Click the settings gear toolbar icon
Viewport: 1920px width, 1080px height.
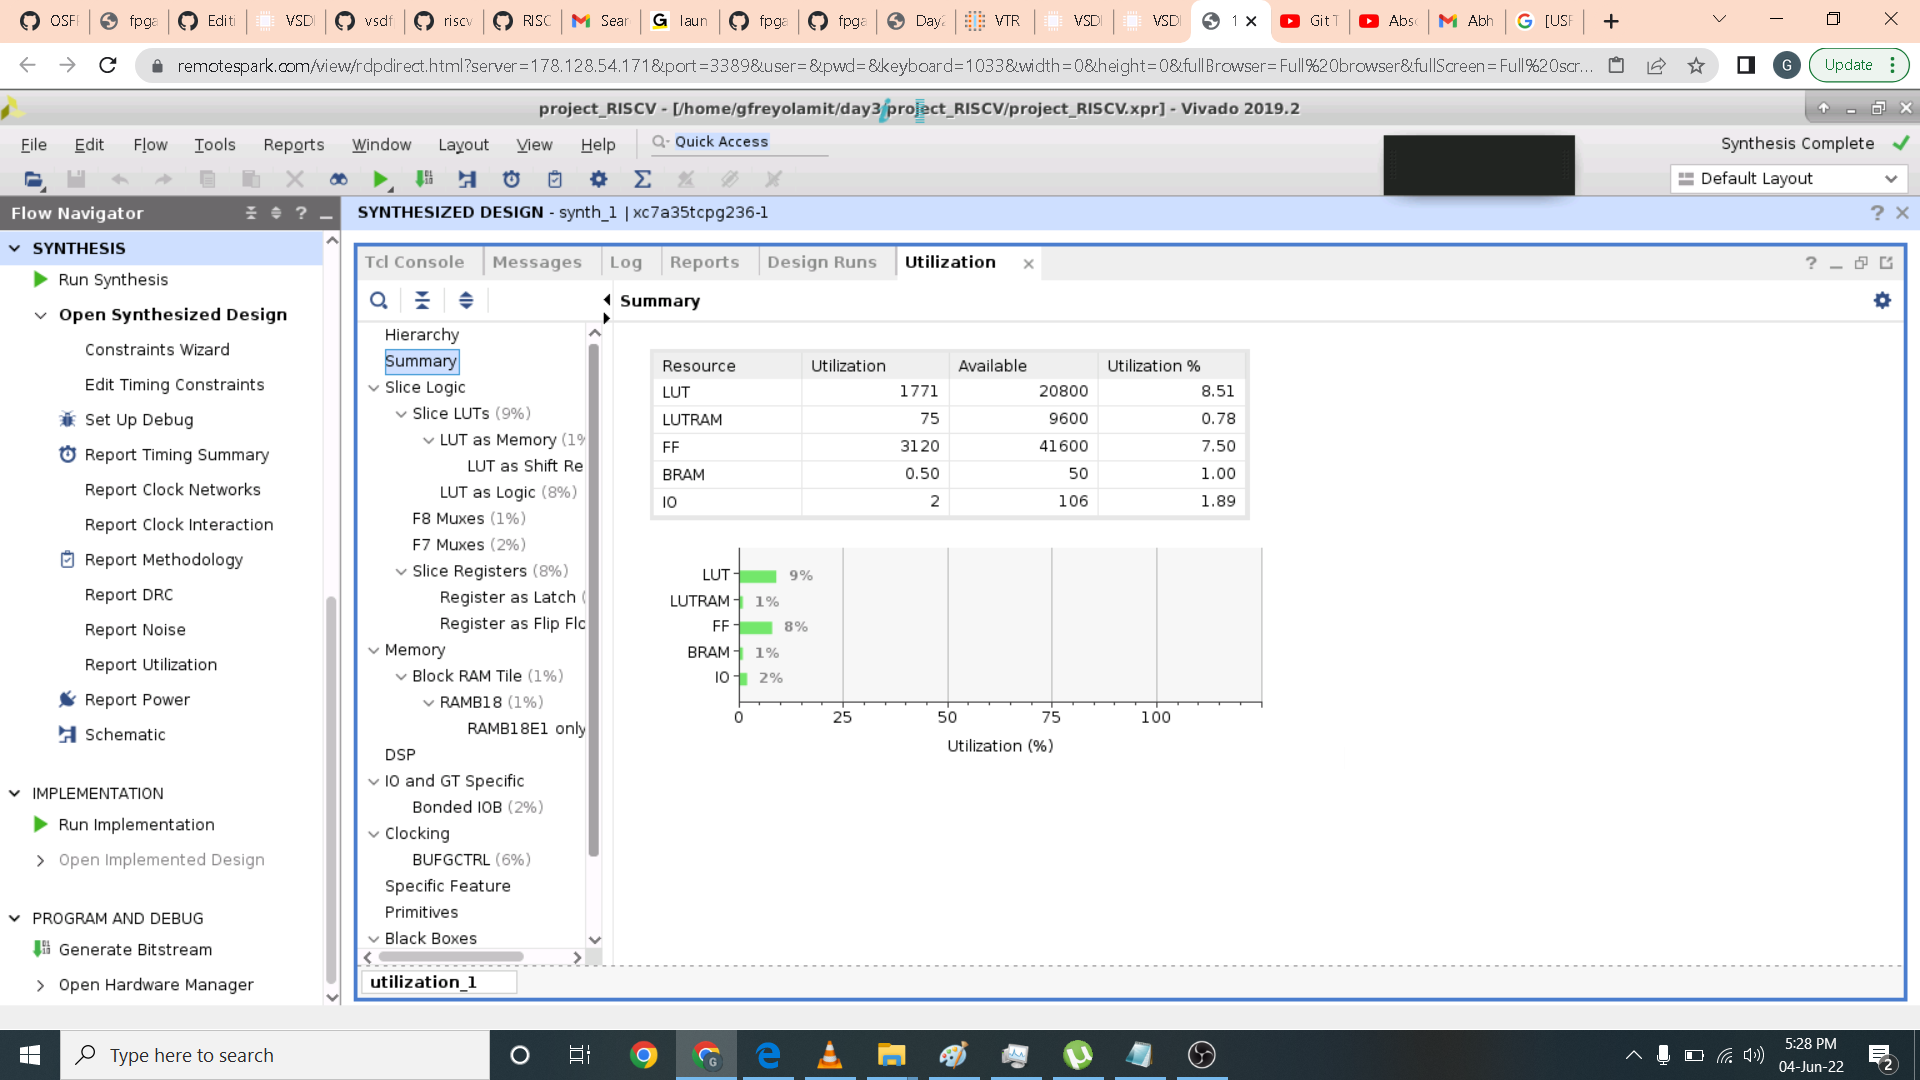[598, 179]
